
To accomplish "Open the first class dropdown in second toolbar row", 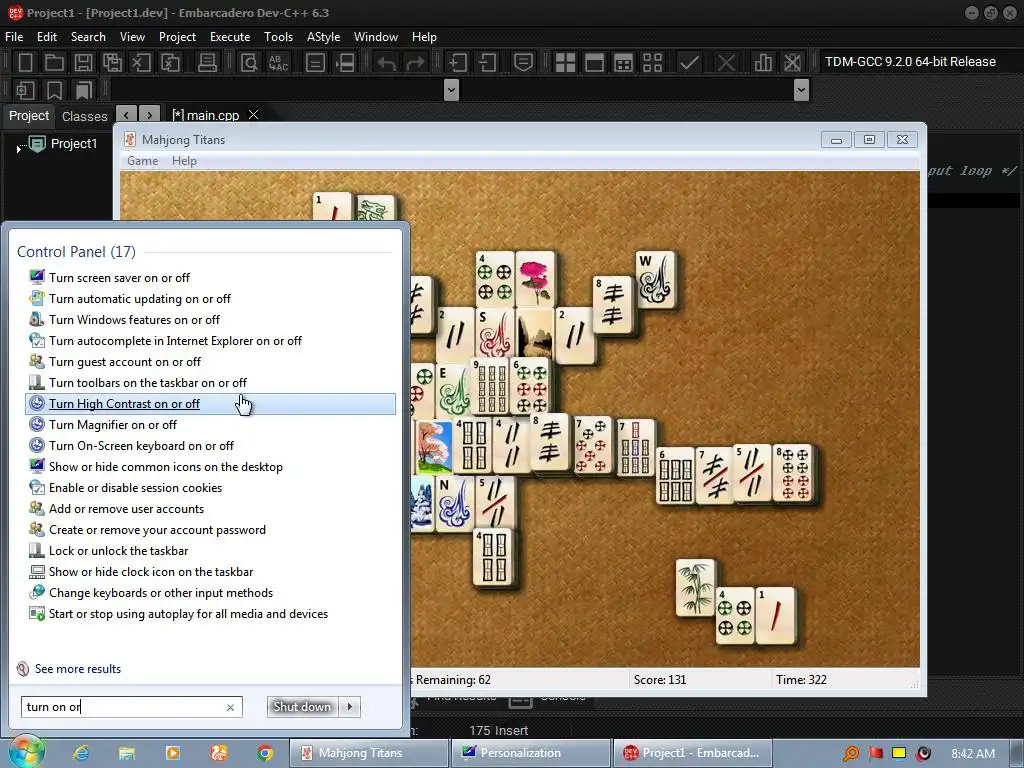I will point(451,89).
